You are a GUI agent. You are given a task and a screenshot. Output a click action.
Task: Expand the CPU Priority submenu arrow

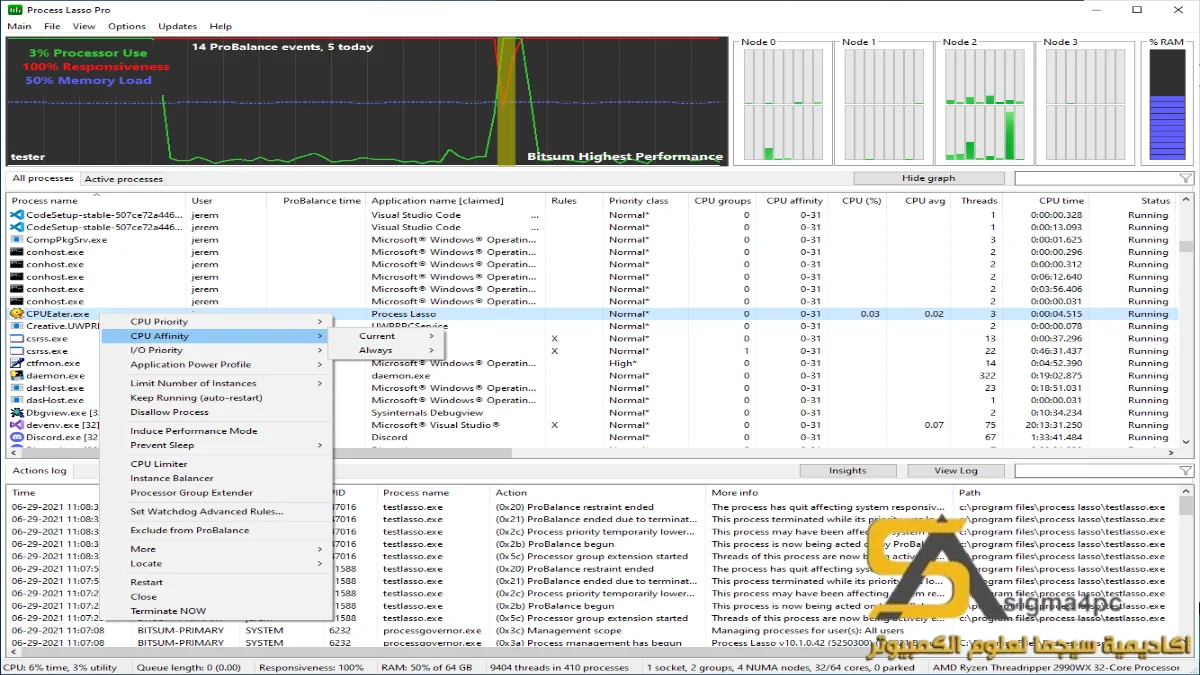pyautogui.click(x=320, y=322)
